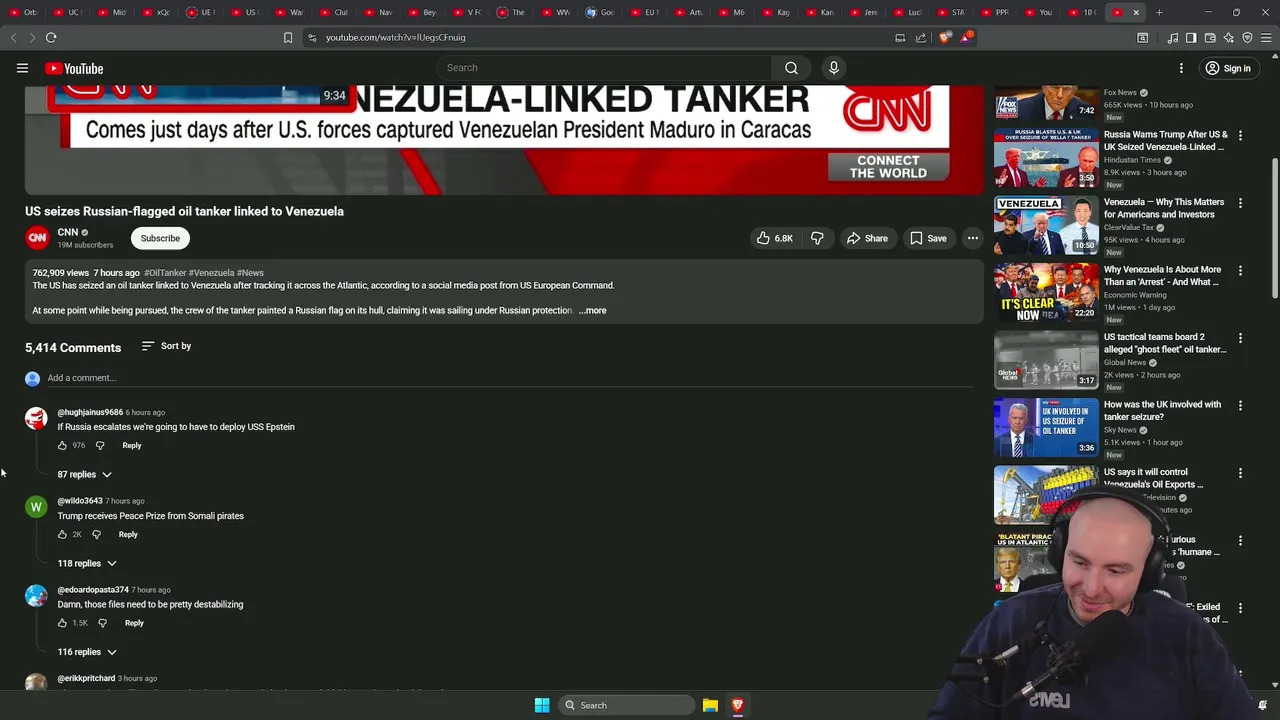Viewport: 1280px width, 720px height.
Task: Reply to the edoardopasta374 comment
Action: pyautogui.click(x=134, y=623)
